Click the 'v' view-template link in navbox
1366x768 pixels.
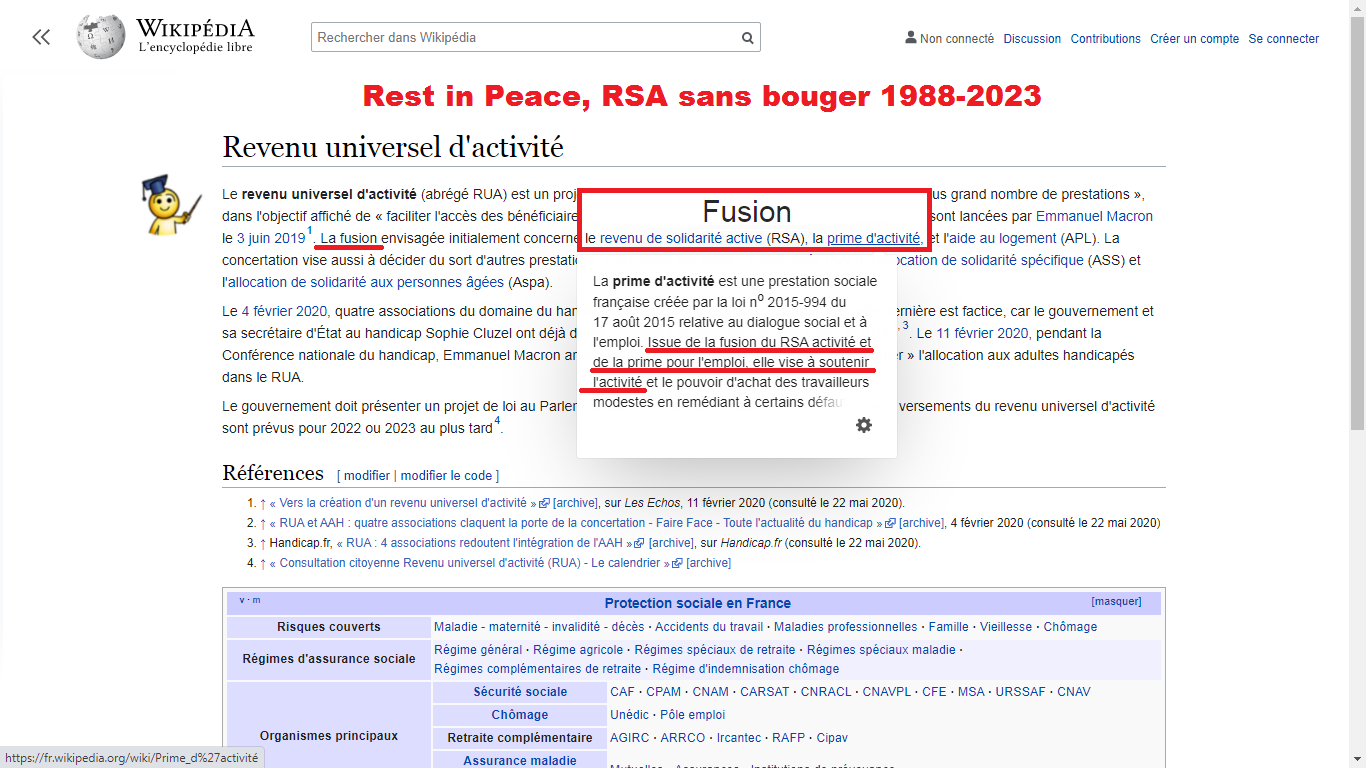pos(242,600)
